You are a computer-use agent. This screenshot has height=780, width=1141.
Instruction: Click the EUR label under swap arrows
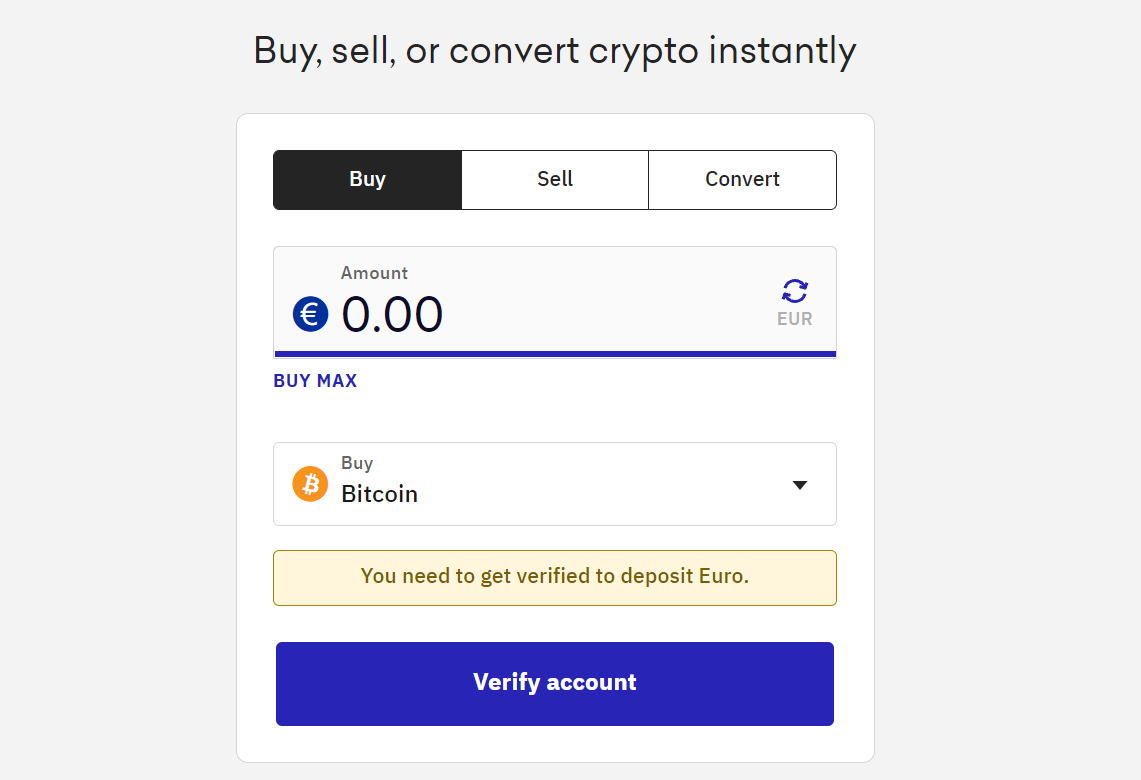click(x=795, y=320)
